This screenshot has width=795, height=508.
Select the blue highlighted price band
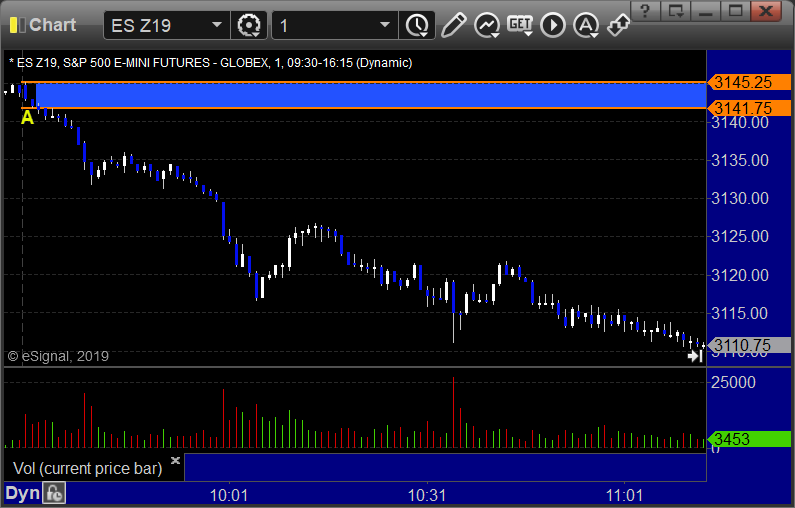coord(370,95)
